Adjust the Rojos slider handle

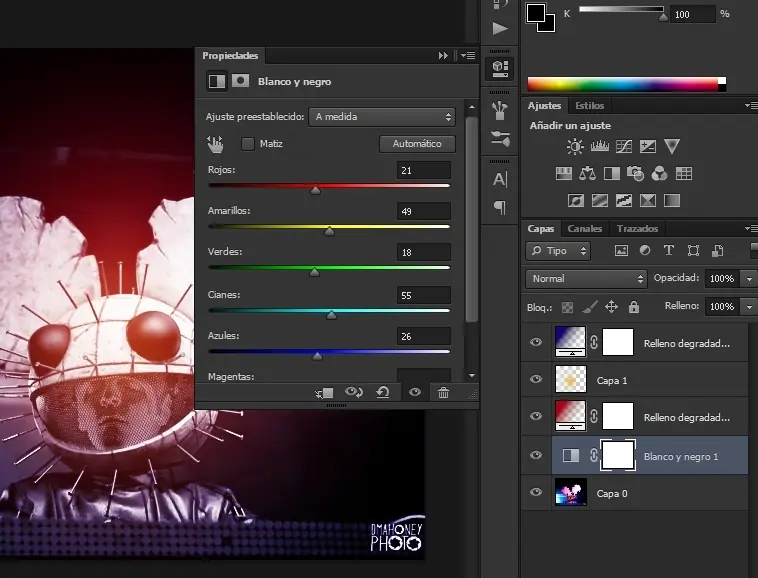coord(315,190)
